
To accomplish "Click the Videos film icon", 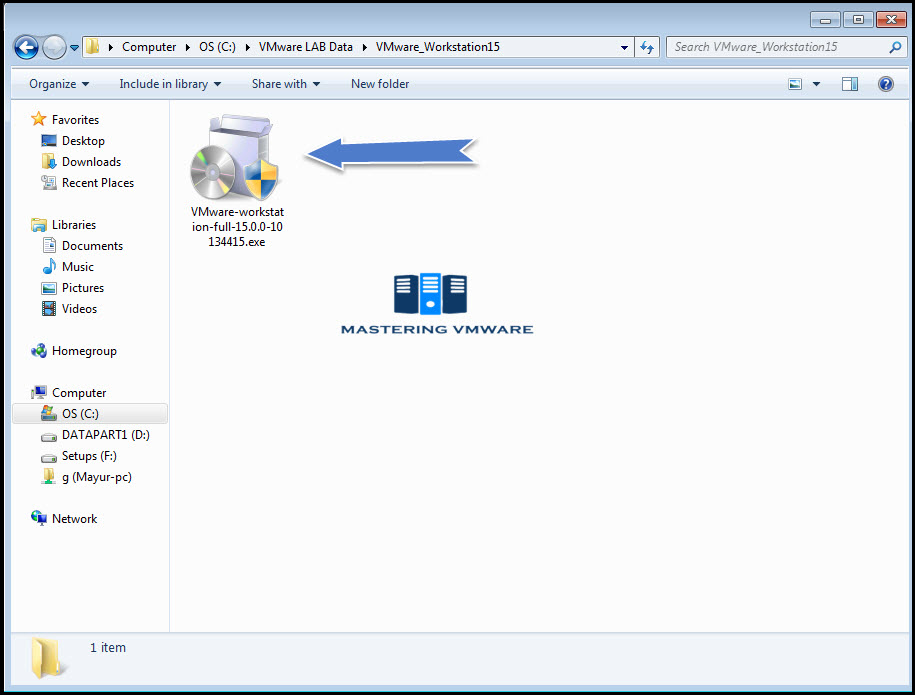I will [49, 309].
